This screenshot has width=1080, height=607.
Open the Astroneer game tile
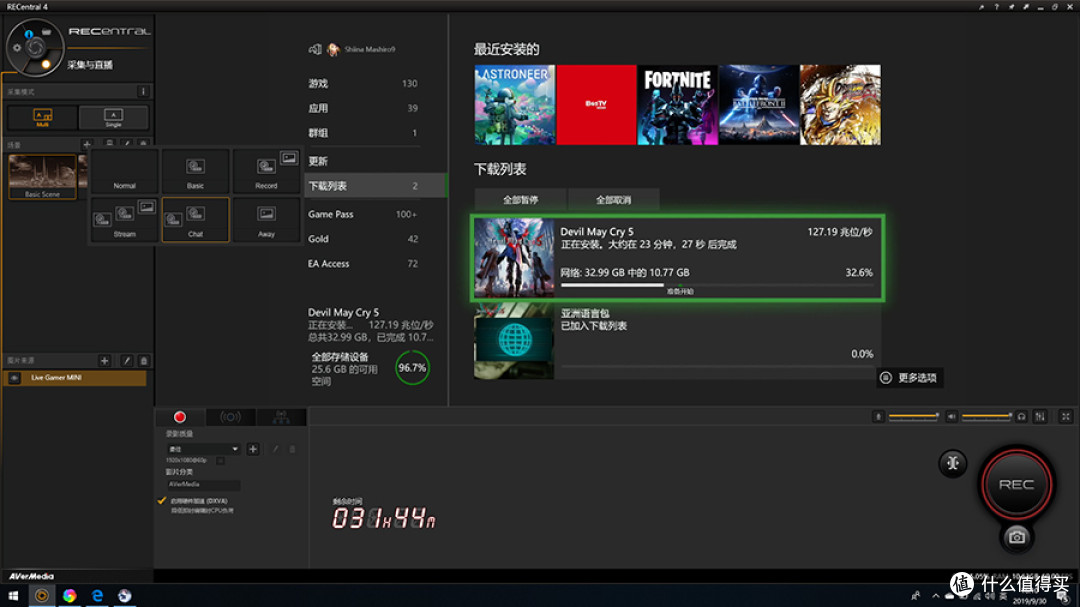(515, 105)
